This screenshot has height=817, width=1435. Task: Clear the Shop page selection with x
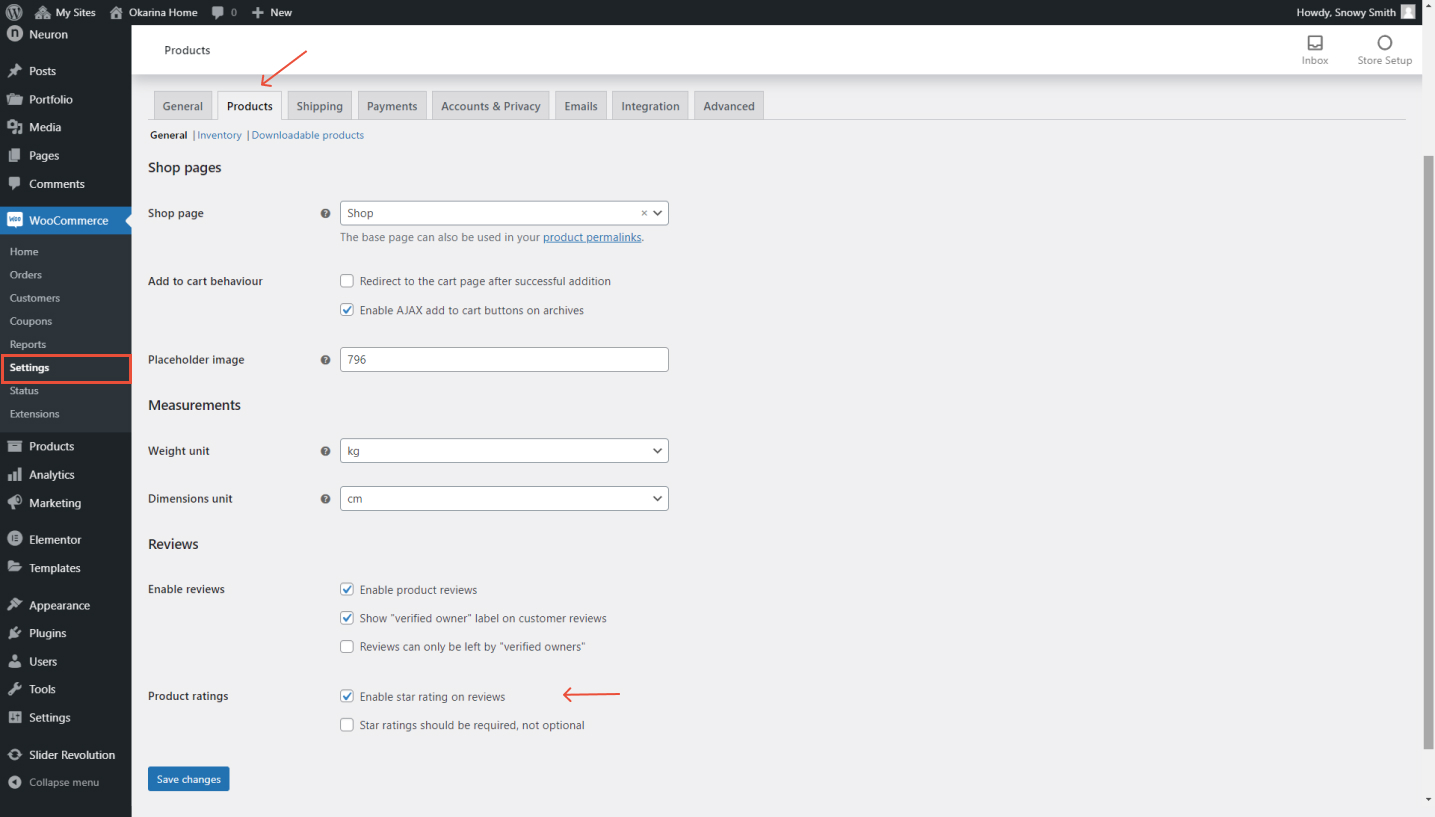pyautogui.click(x=644, y=213)
